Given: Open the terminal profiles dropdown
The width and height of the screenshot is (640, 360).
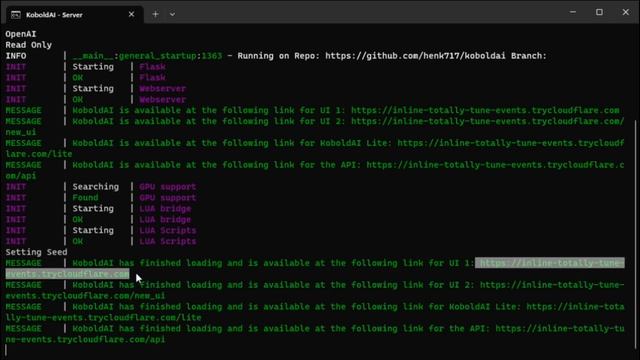Looking at the screenshot, I should point(172,14).
